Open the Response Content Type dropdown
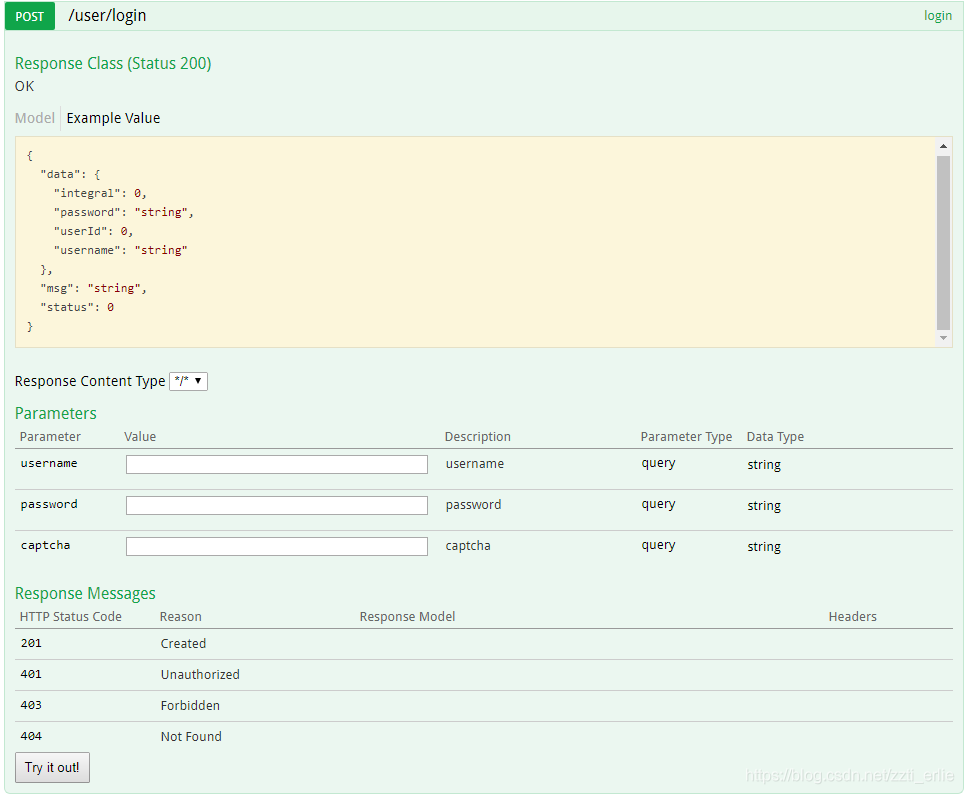The image size is (964, 794). [x=188, y=381]
